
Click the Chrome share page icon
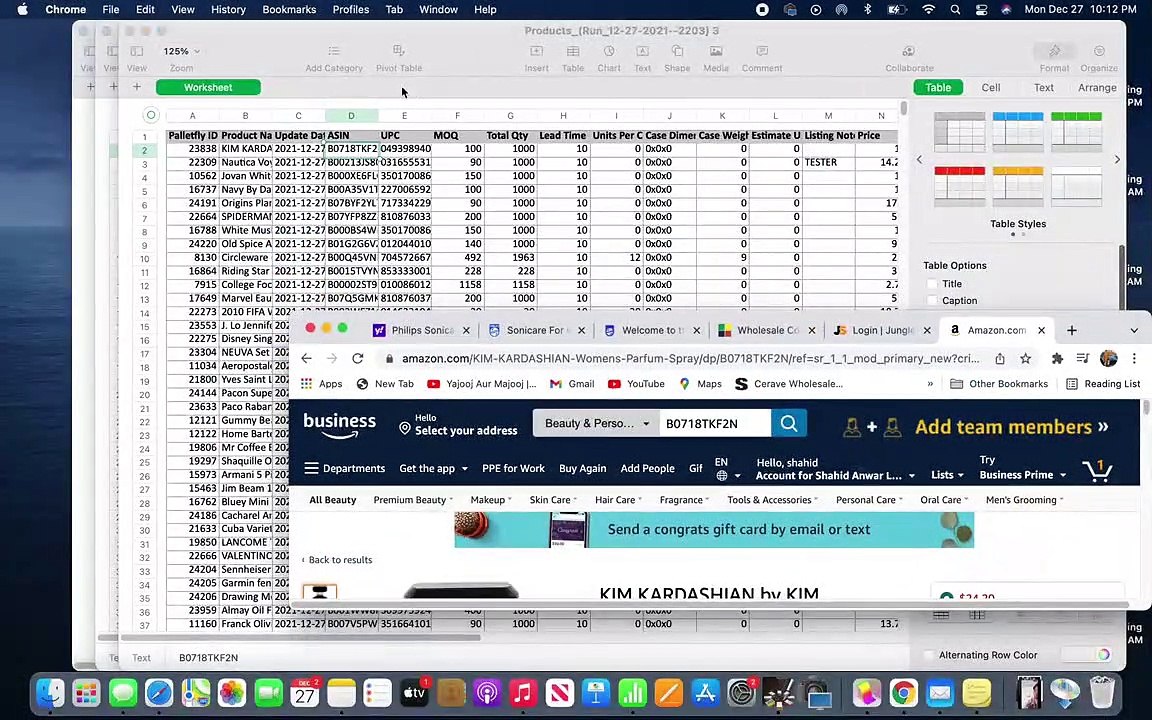[x=1000, y=359]
